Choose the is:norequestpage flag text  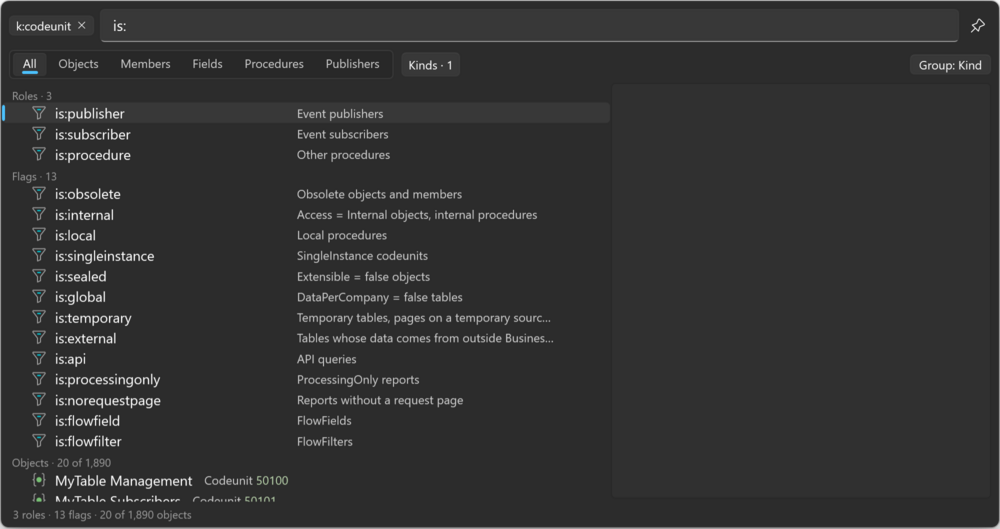108,400
